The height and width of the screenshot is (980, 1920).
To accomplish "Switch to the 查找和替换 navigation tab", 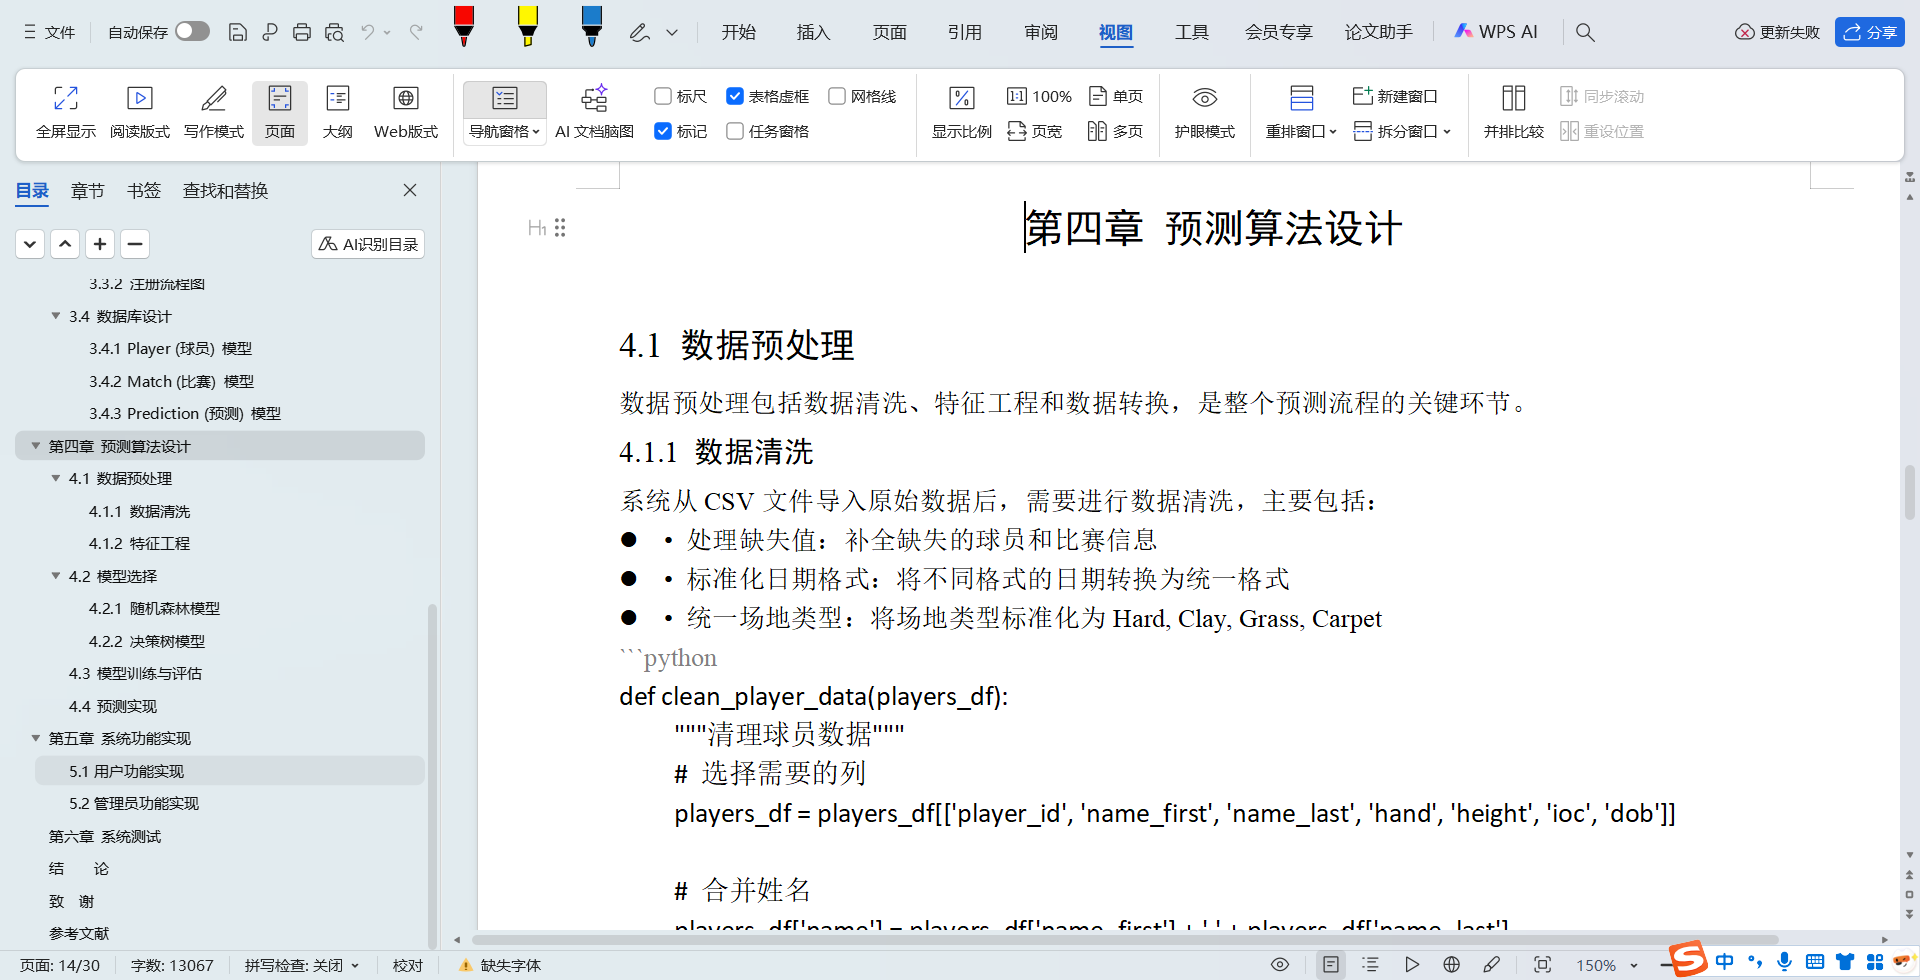I will pyautogui.click(x=226, y=191).
